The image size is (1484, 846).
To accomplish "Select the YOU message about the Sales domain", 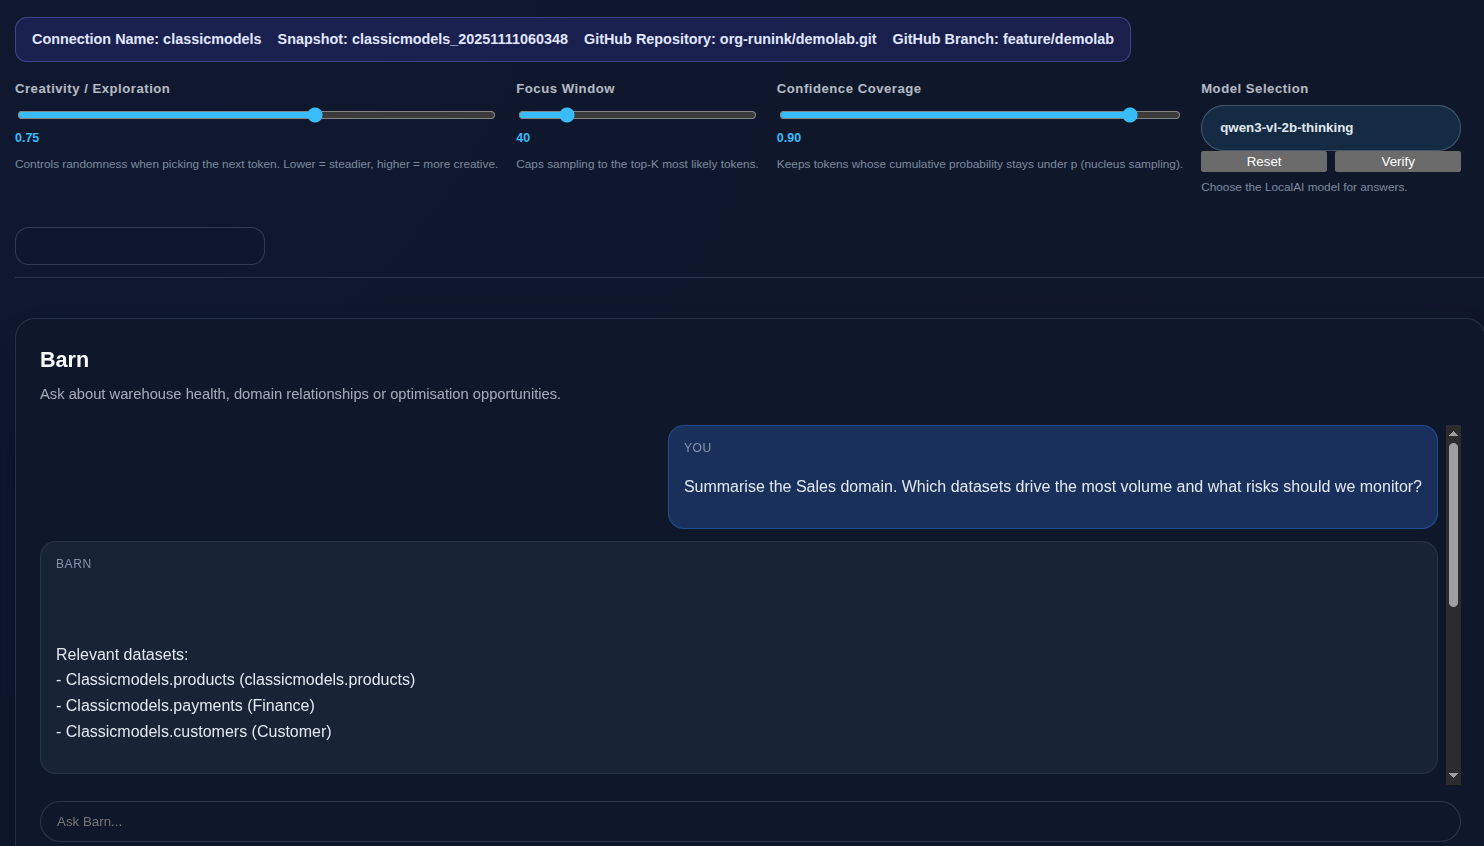I will click(1052, 486).
